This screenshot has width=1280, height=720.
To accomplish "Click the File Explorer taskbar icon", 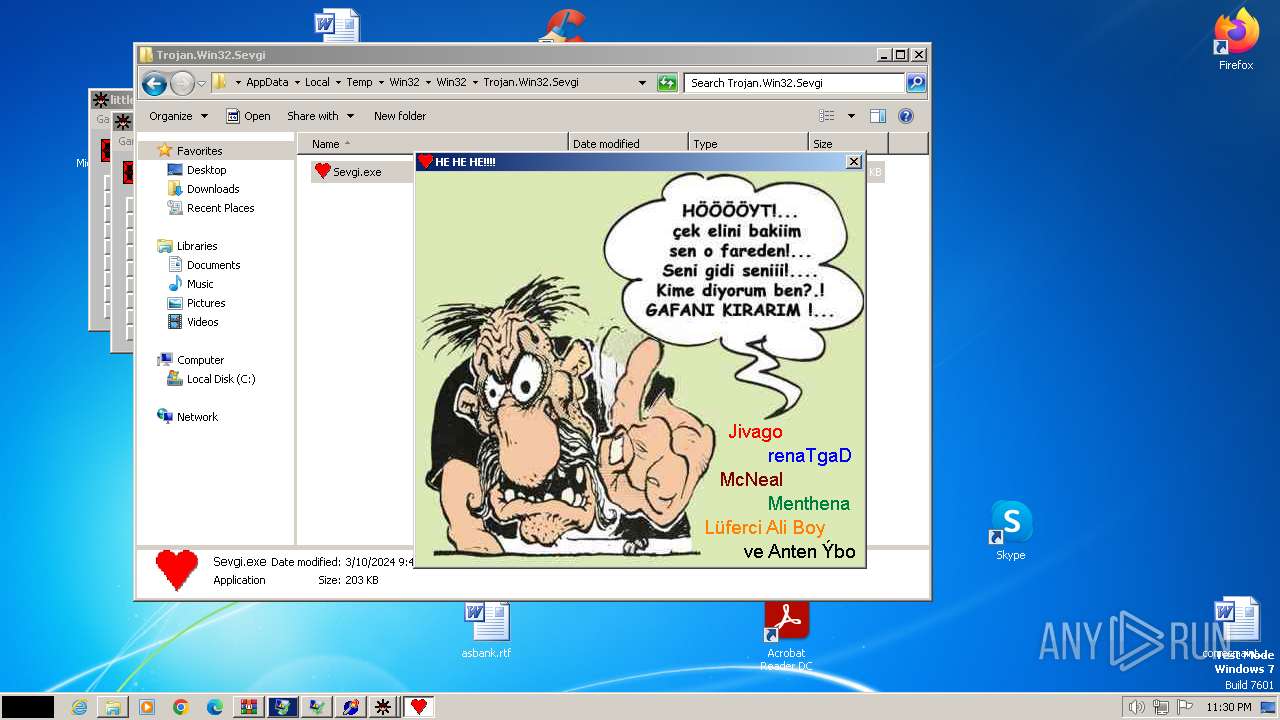I will [113, 707].
